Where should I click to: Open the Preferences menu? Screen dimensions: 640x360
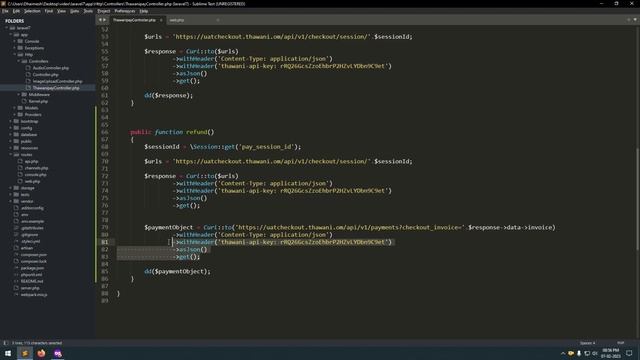pyautogui.click(x=124, y=11)
